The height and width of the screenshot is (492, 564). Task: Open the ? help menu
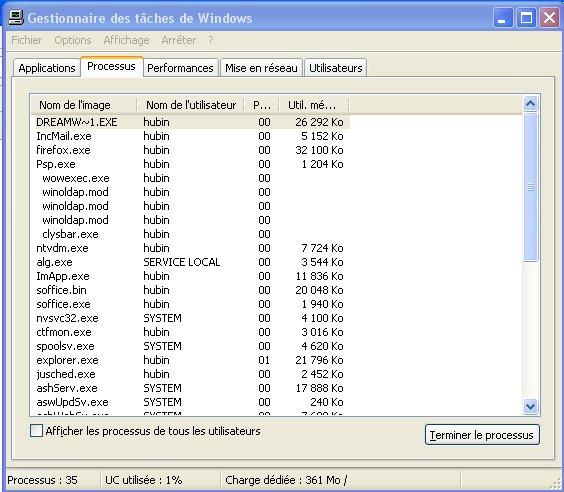211,40
